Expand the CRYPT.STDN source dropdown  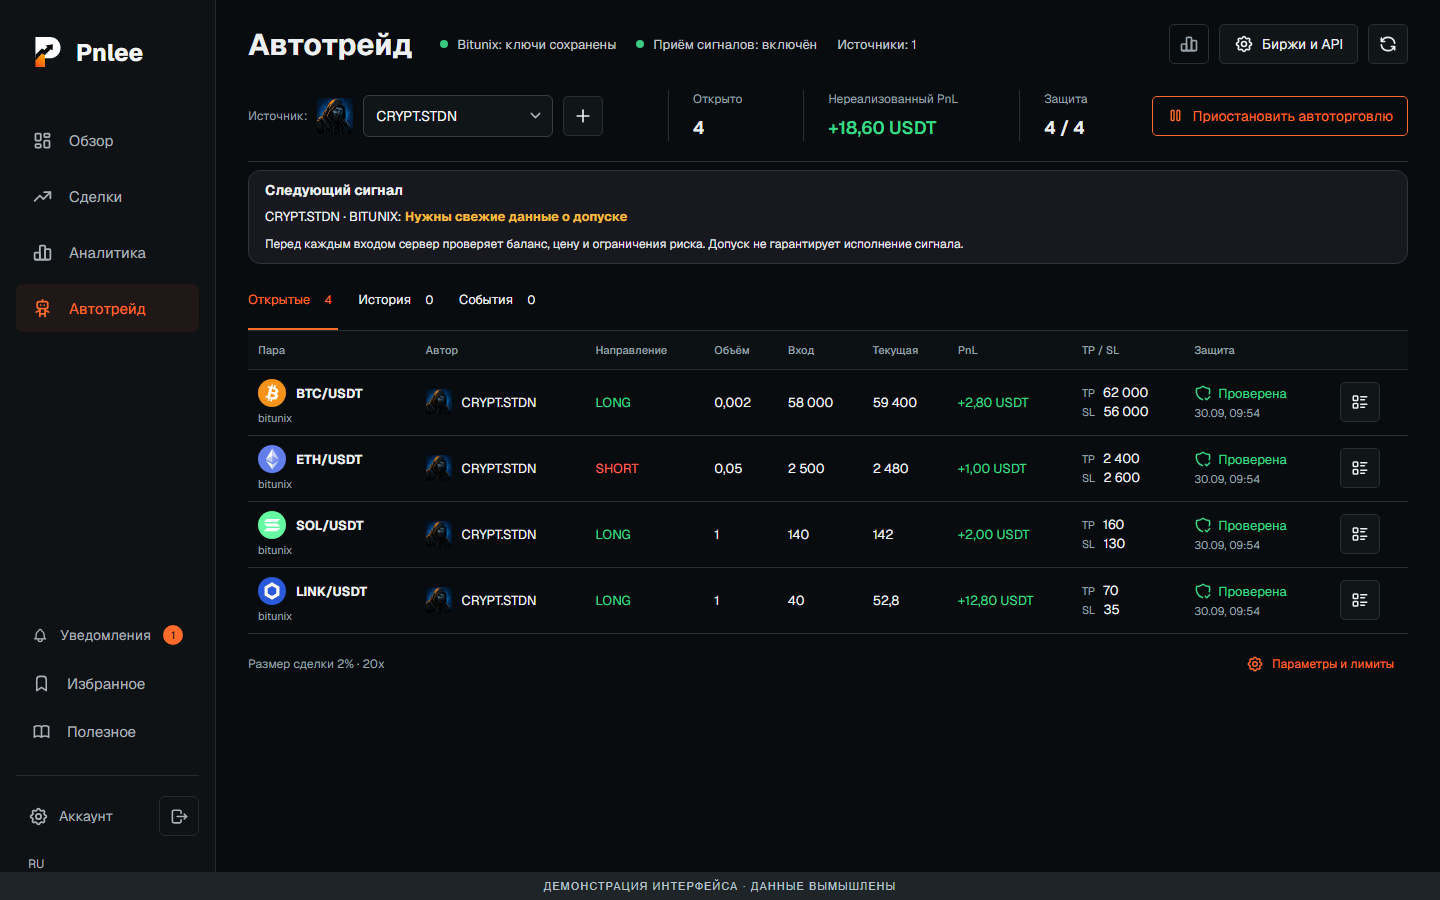[x=458, y=116]
